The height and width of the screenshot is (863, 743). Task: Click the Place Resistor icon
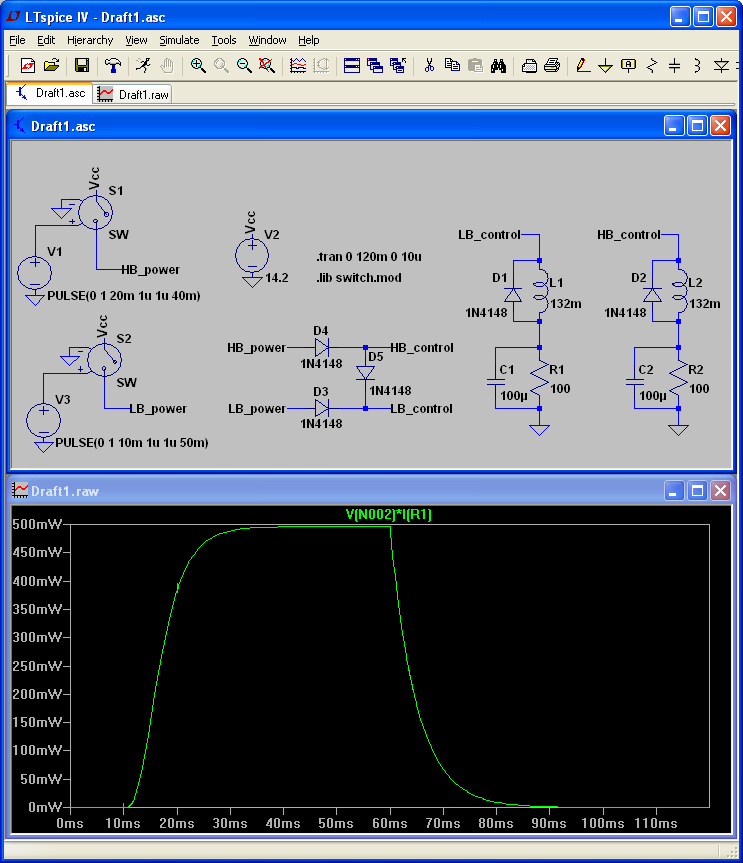(652, 65)
